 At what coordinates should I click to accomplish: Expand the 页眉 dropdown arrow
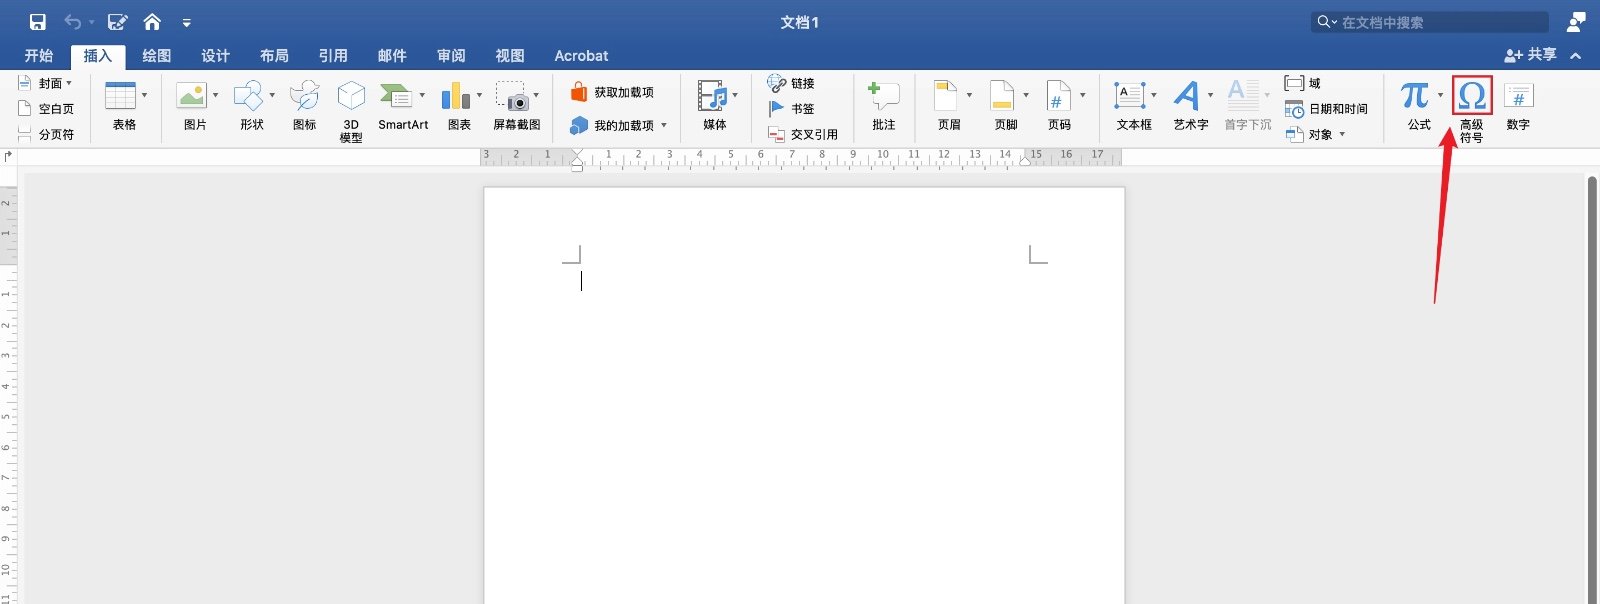(969, 96)
